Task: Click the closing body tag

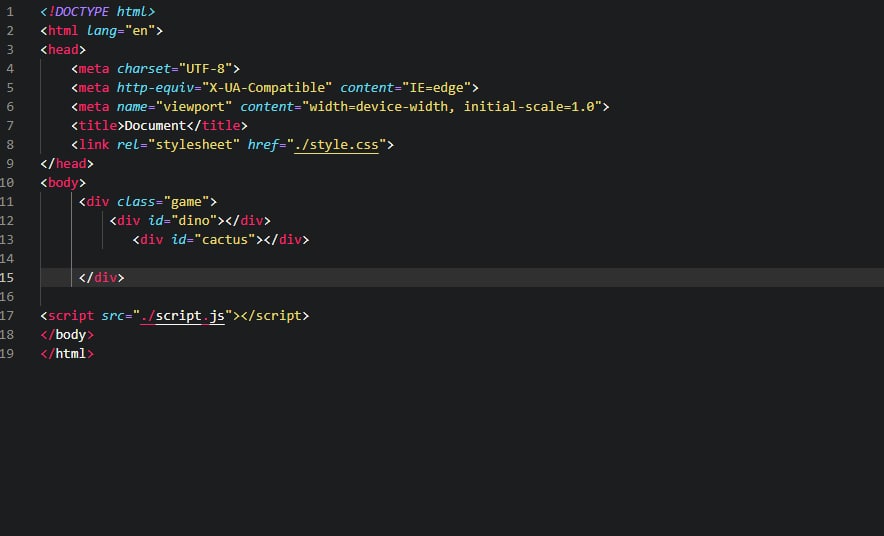Action: coord(67,335)
